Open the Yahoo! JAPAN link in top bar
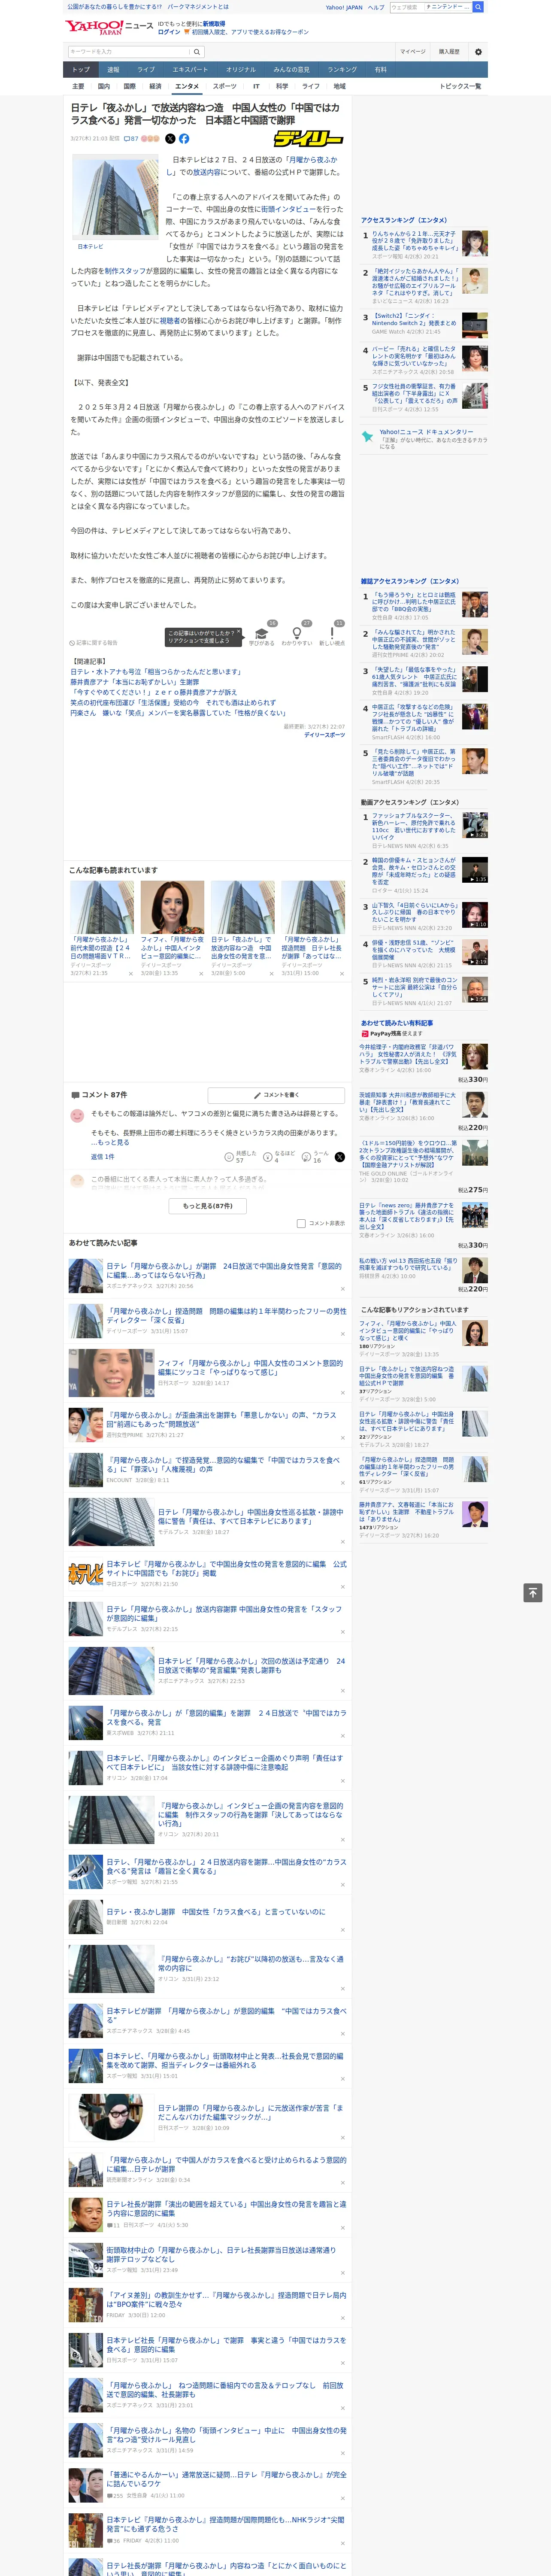 point(344,7)
